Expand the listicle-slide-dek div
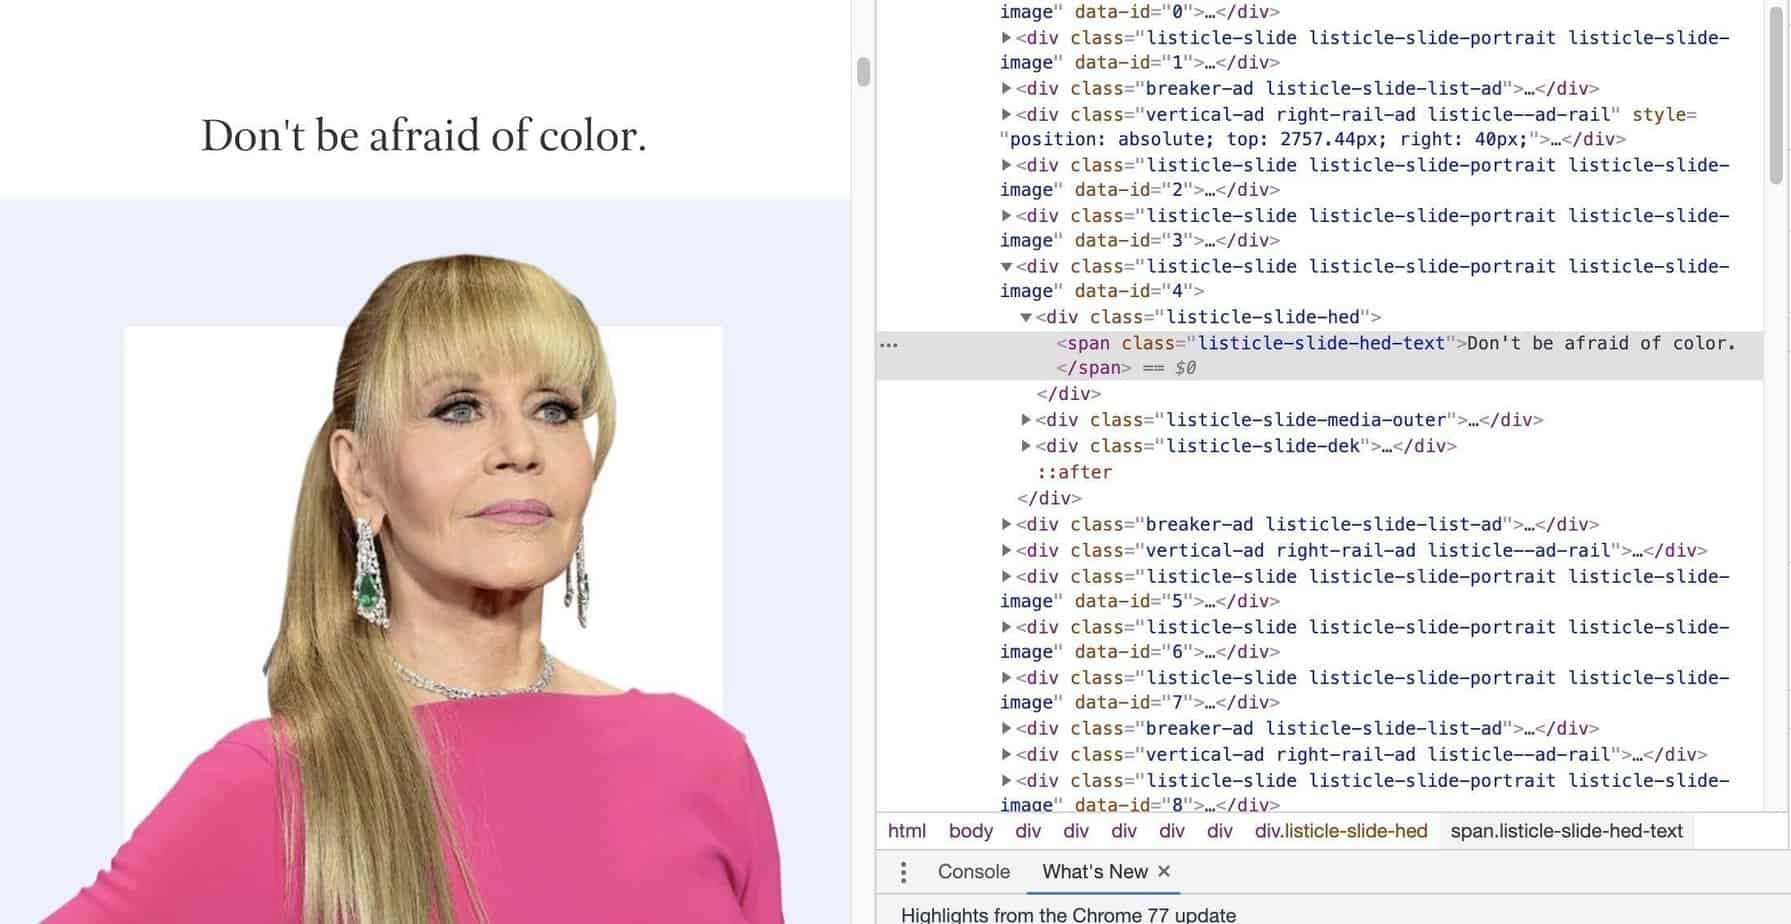Viewport: 1791px width, 924px height. point(1026,446)
